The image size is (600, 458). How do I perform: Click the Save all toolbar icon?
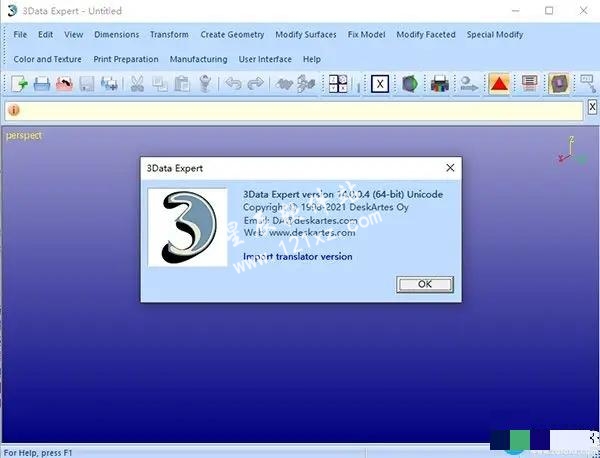pos(109,83)
